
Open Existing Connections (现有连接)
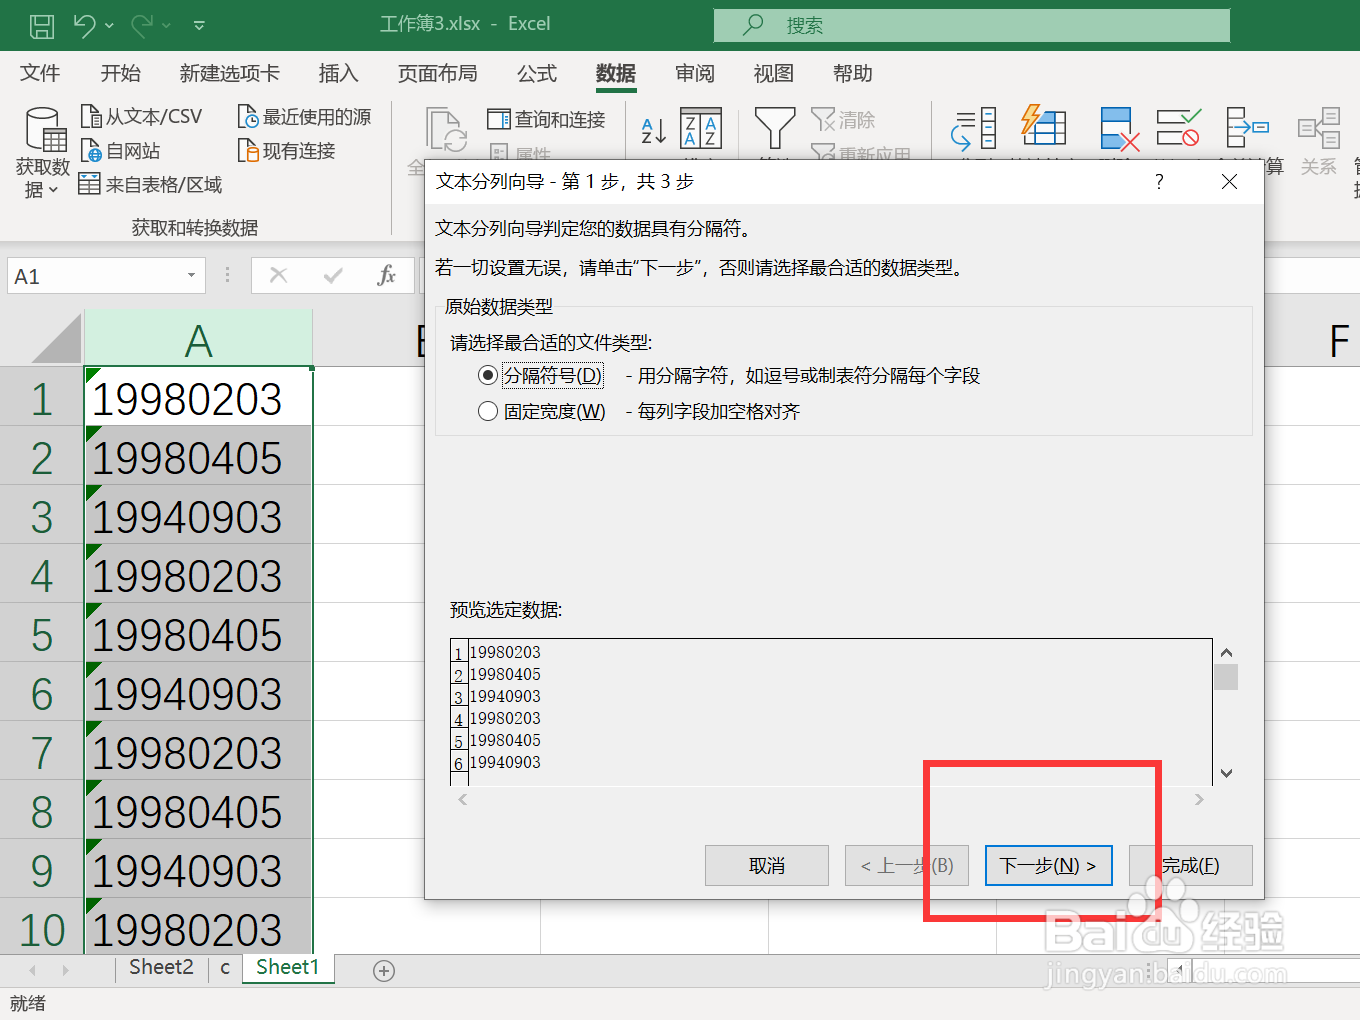point(286,151)
